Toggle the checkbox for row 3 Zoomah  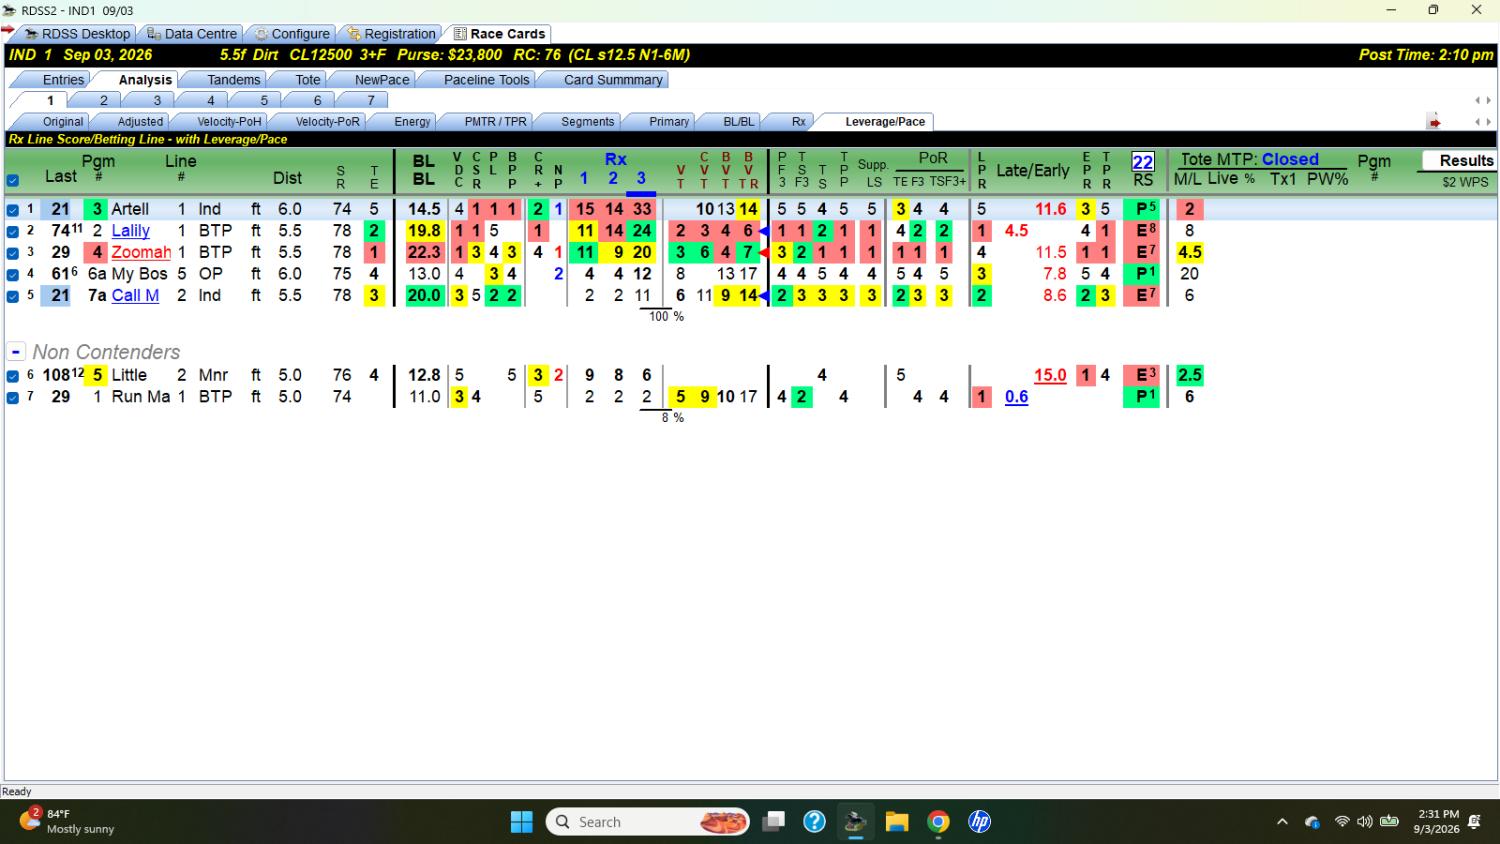13,253
